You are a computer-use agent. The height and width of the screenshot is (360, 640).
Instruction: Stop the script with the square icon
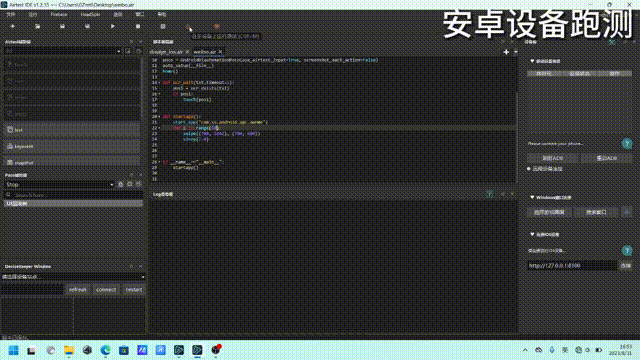(x=138, y=26)
